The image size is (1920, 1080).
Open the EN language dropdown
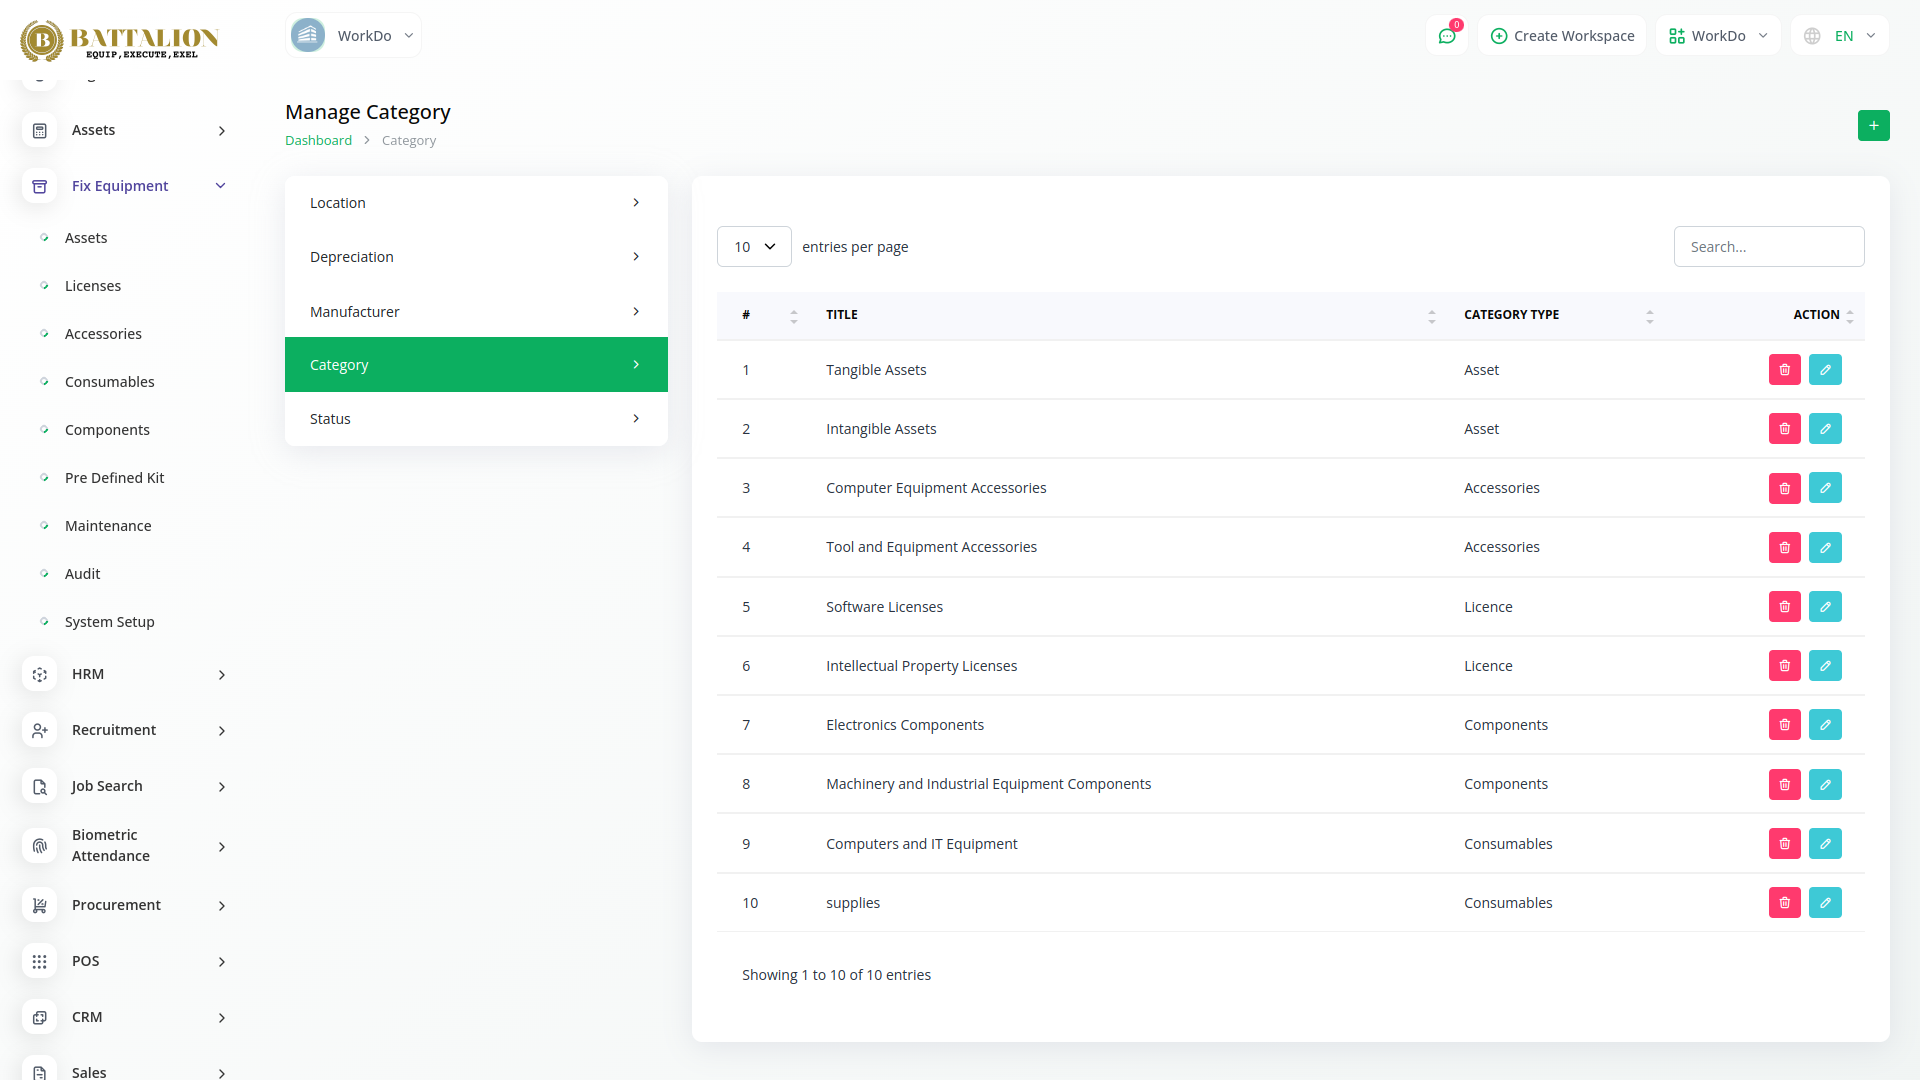coord(1840,36)
